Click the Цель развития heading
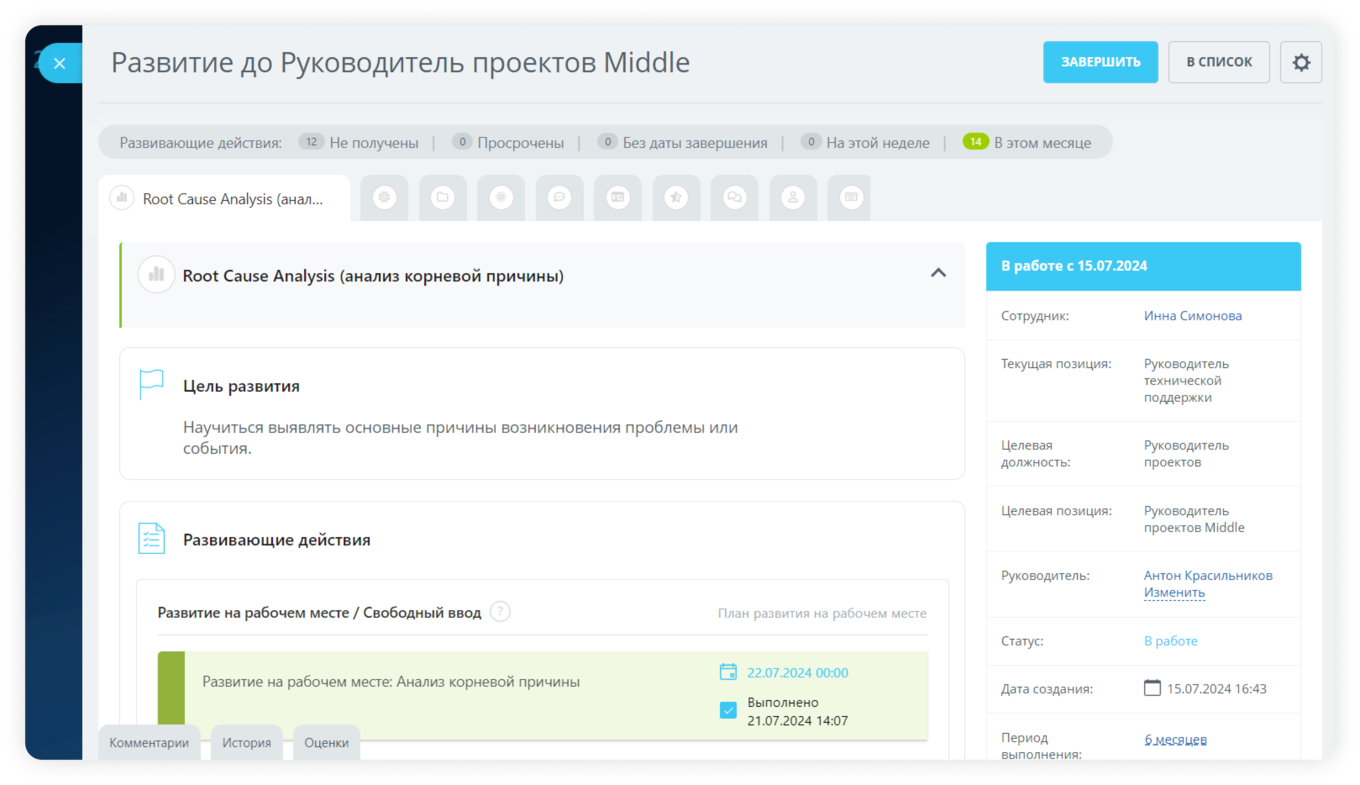This screenshot has height=785, width=1360. tap(241, 386)
